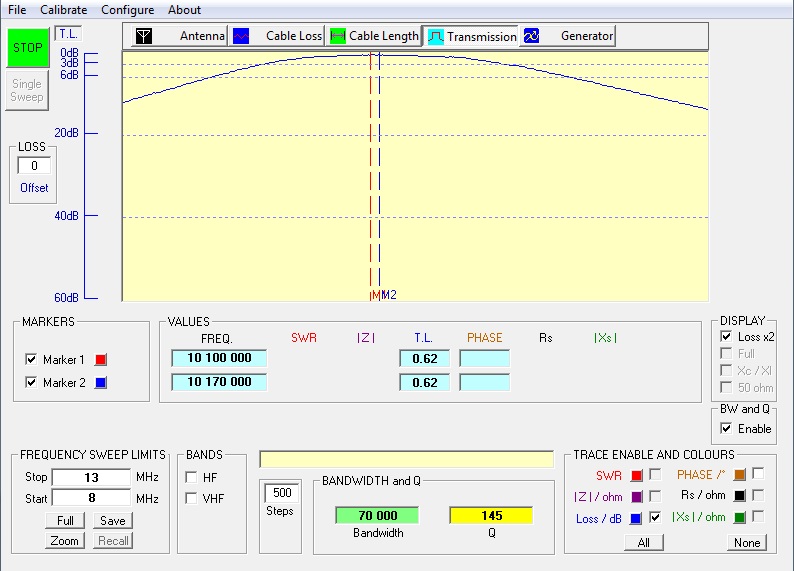Click the green STOP button

tap(27, 48)
